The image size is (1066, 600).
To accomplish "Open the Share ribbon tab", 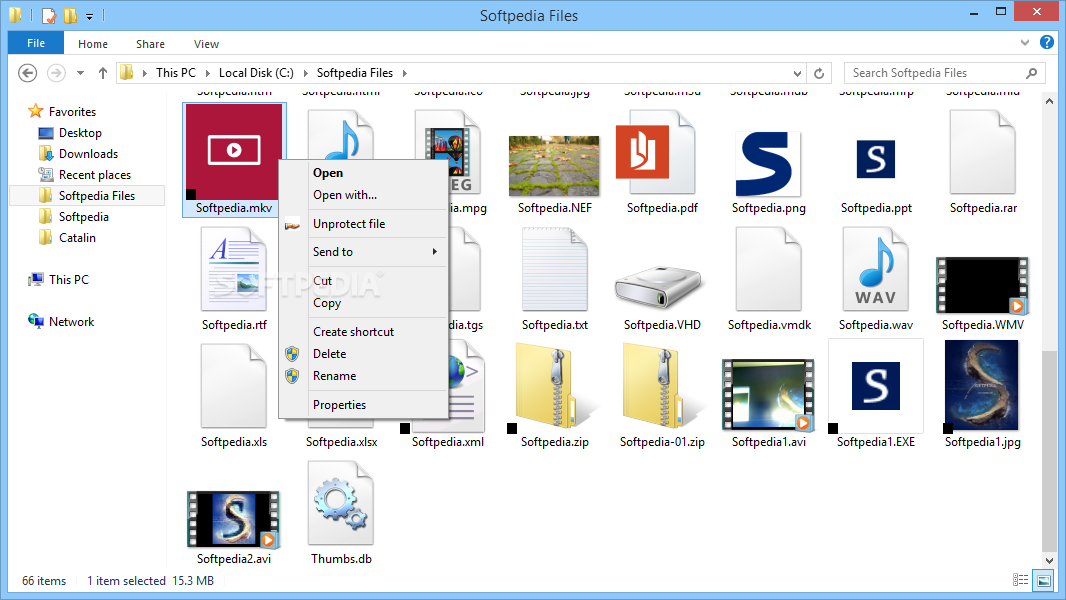I will coord(150,43).
